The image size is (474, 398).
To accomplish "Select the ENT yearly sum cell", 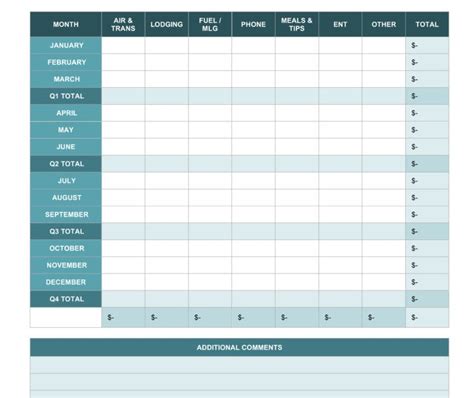I will point(340,318).
